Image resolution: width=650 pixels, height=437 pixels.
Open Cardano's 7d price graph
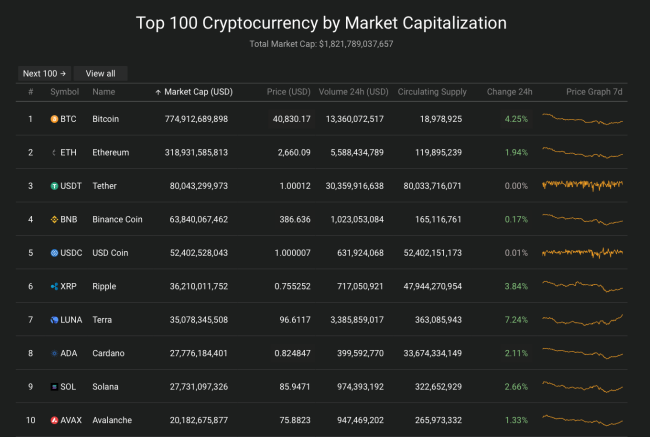[x=582, y=353]
